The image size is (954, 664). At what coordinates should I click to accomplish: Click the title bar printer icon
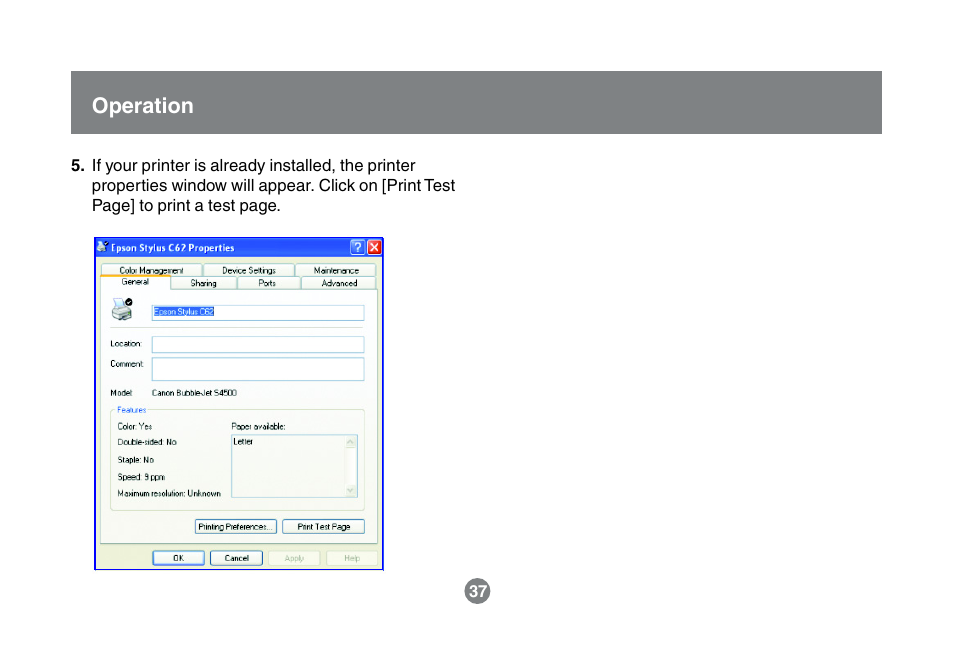[102, 246]
